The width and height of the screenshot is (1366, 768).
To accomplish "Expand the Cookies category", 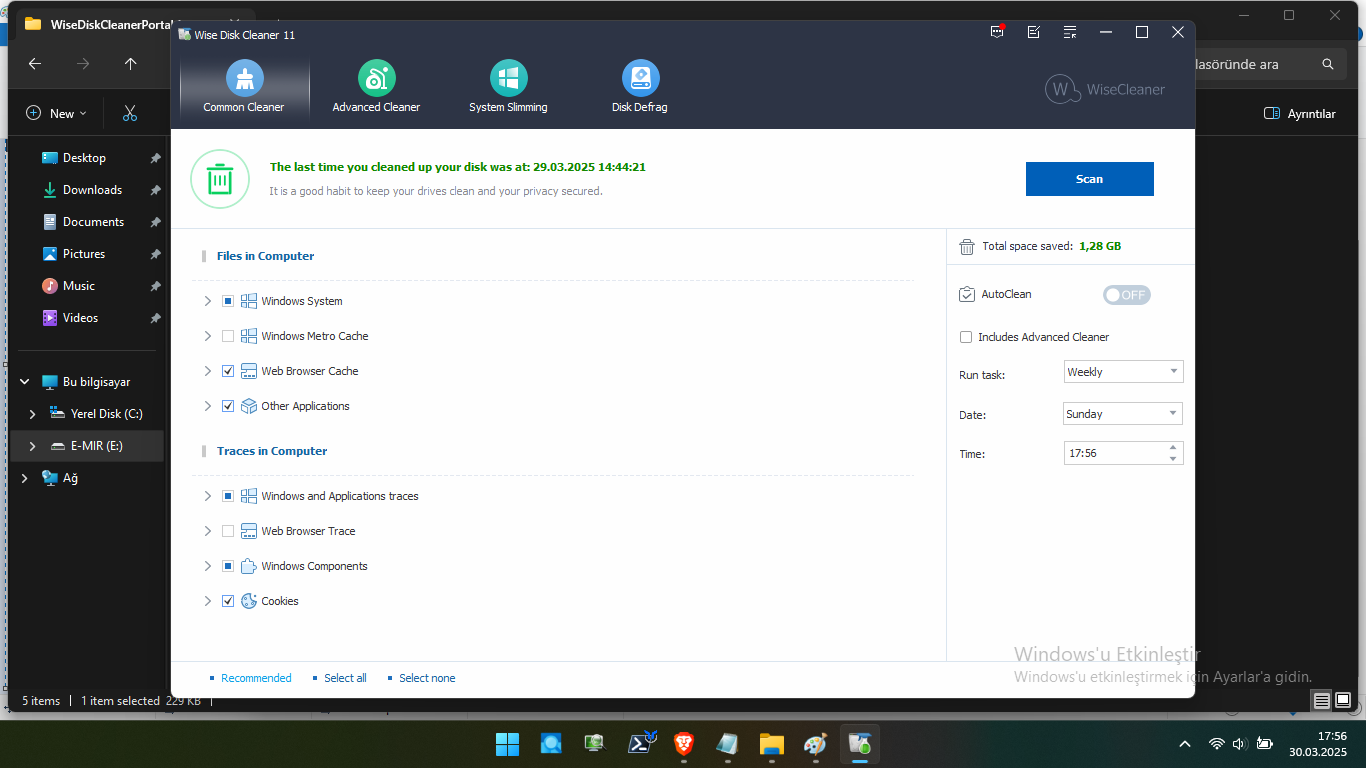I will [x=207, y=601].
